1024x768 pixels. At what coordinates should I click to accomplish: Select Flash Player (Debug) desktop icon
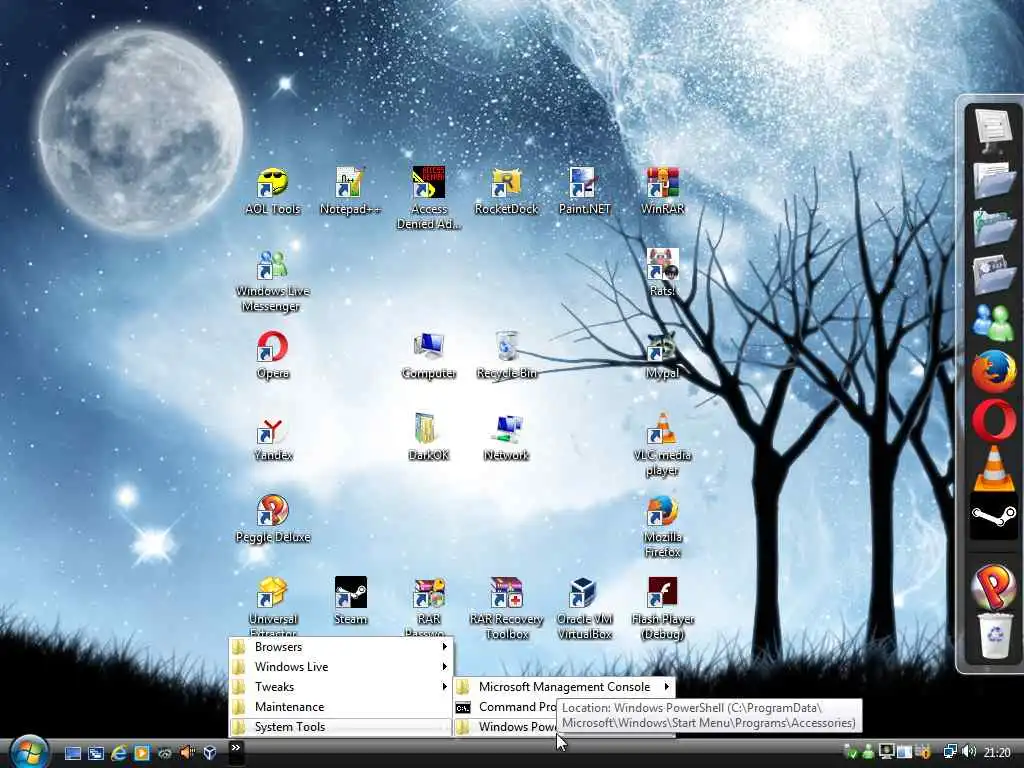click(x=662, y=609)
